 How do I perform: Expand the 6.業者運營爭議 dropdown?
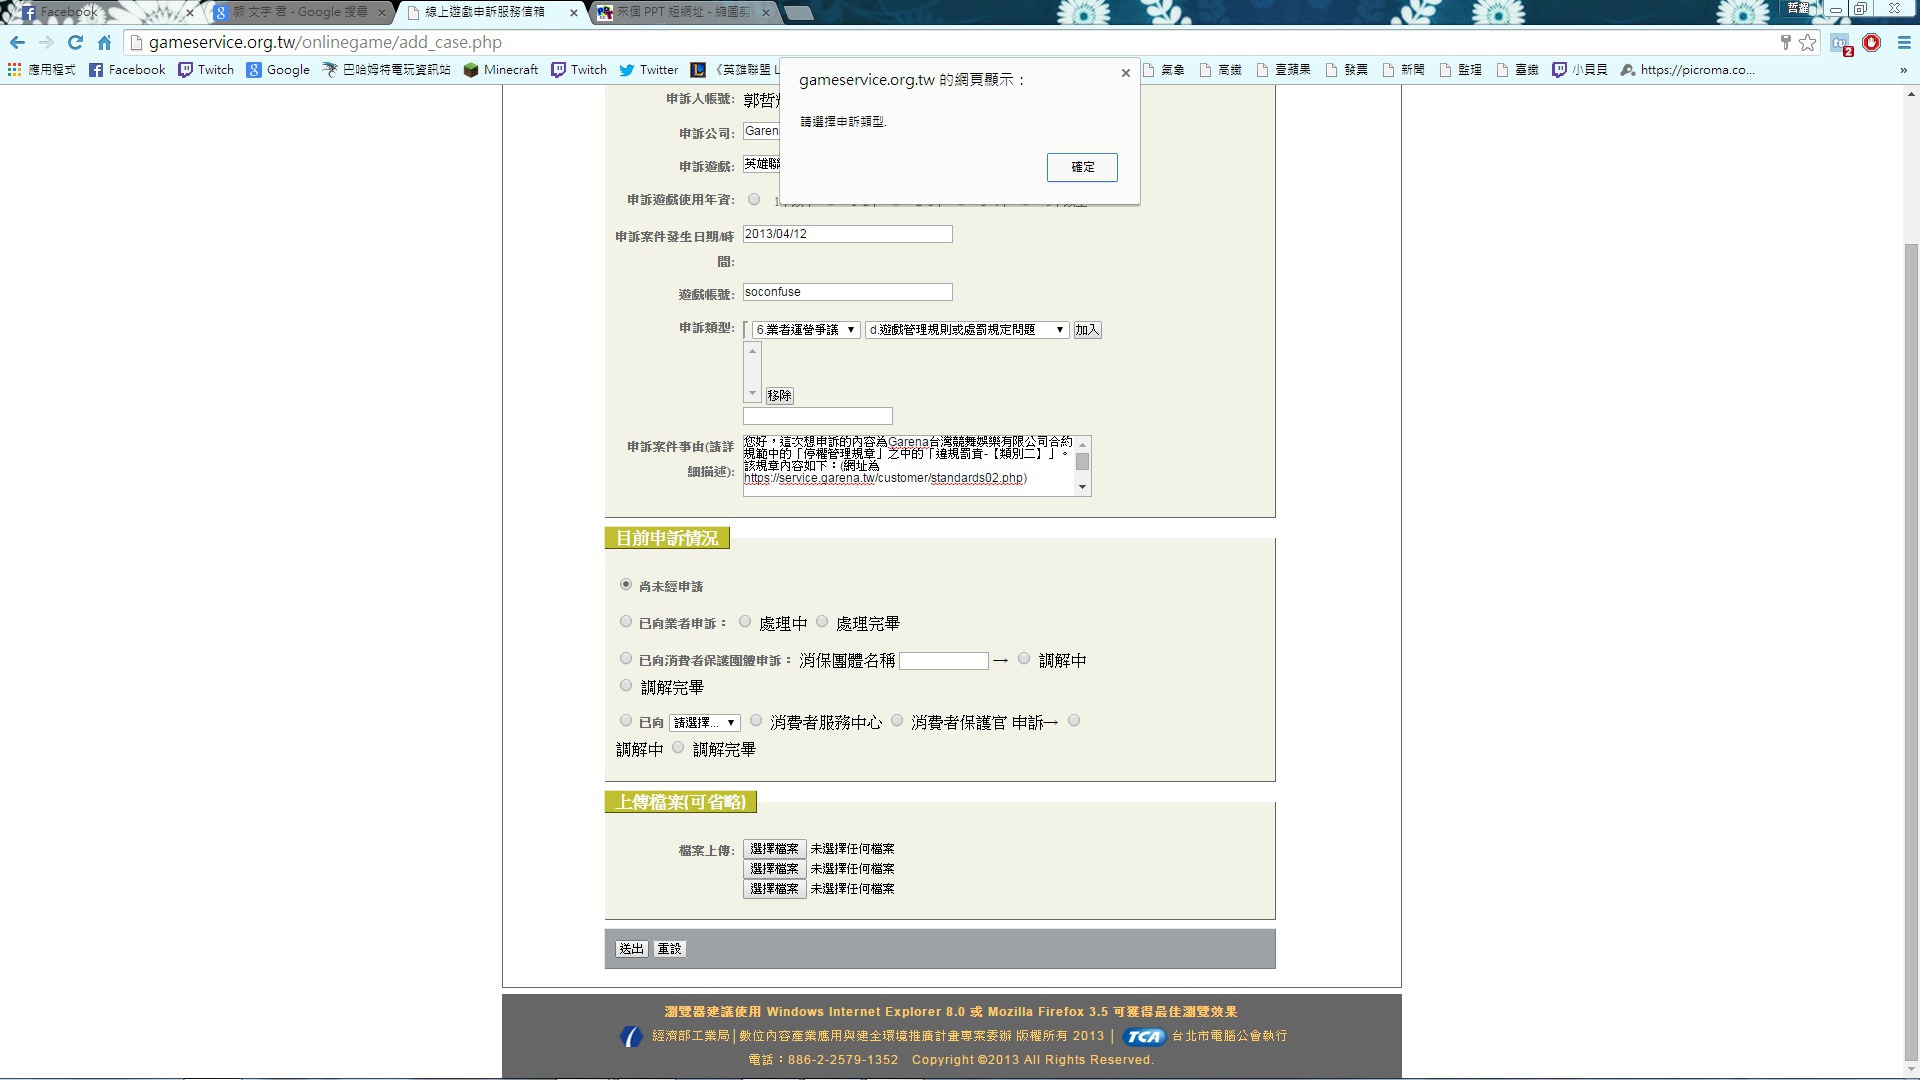click(x=805, y=330)
